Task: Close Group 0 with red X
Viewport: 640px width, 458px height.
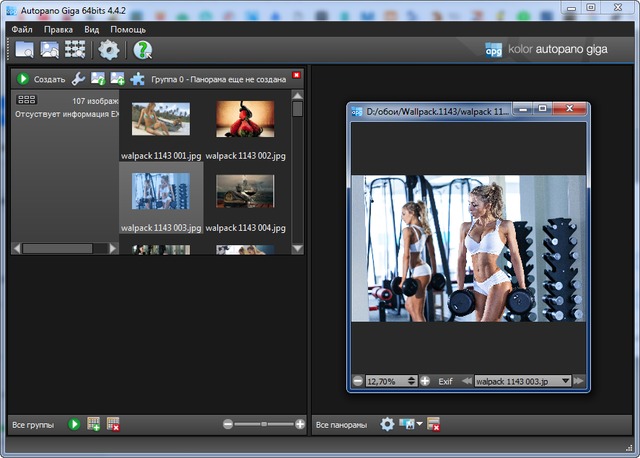Action: (x=296, y=75)
